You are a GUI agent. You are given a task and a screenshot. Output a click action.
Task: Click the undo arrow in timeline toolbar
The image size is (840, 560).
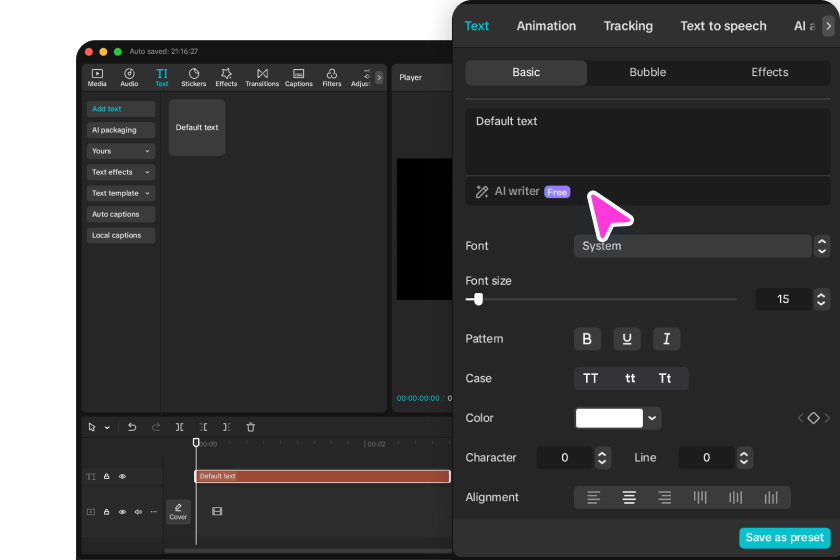click(132, 427)
